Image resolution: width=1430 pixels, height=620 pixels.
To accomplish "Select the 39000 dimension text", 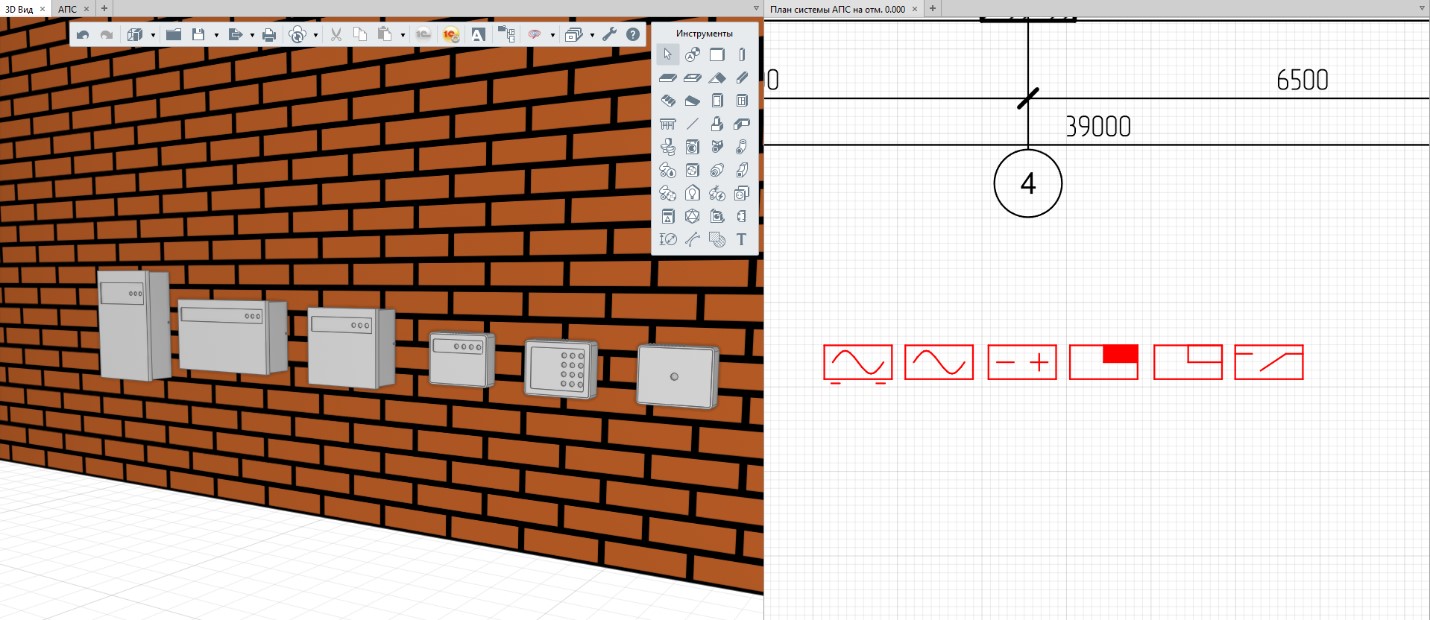I will click(x=1098, y=127).
